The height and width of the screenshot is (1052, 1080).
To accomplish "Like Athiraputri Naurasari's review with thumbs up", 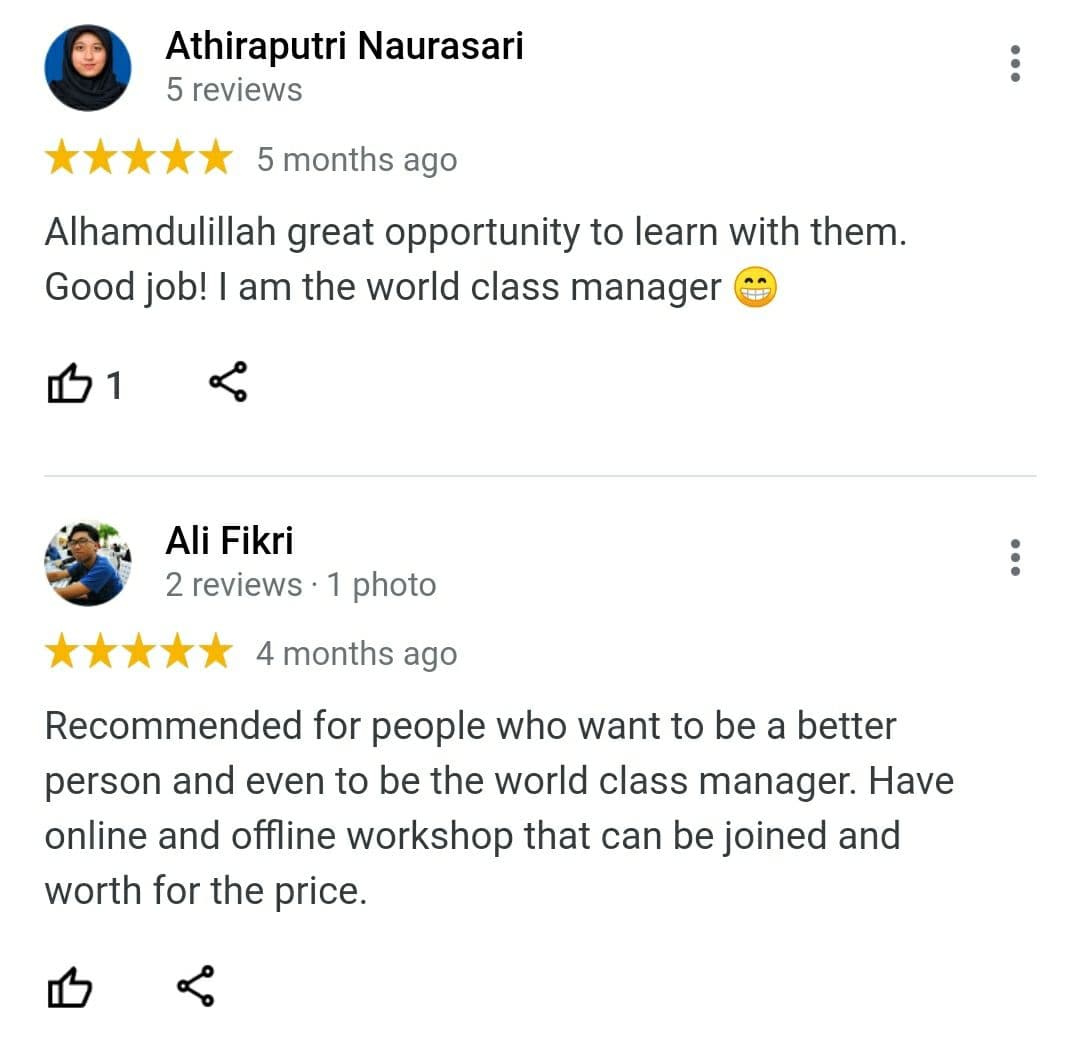I will click(x=69, y=383).
